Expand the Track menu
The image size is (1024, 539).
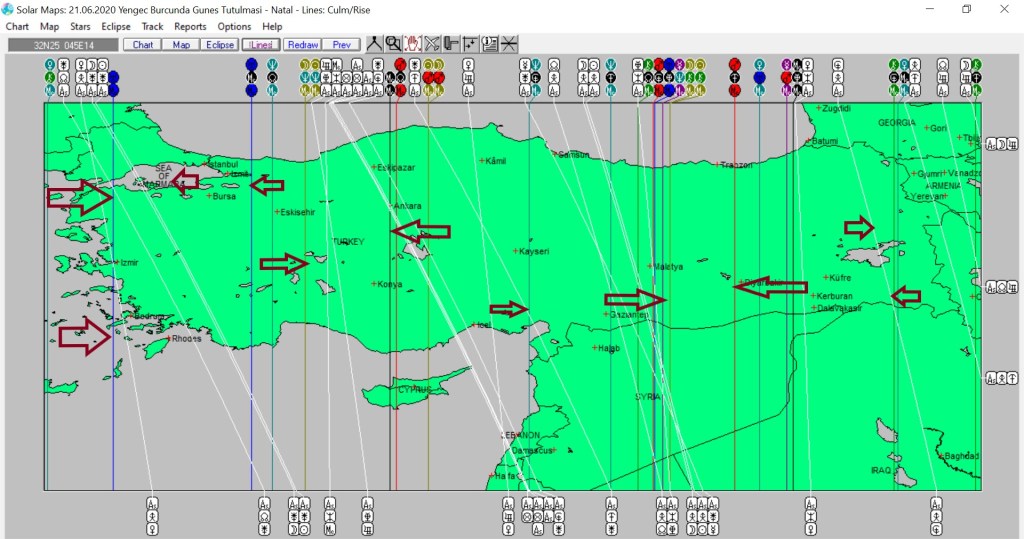152,26
